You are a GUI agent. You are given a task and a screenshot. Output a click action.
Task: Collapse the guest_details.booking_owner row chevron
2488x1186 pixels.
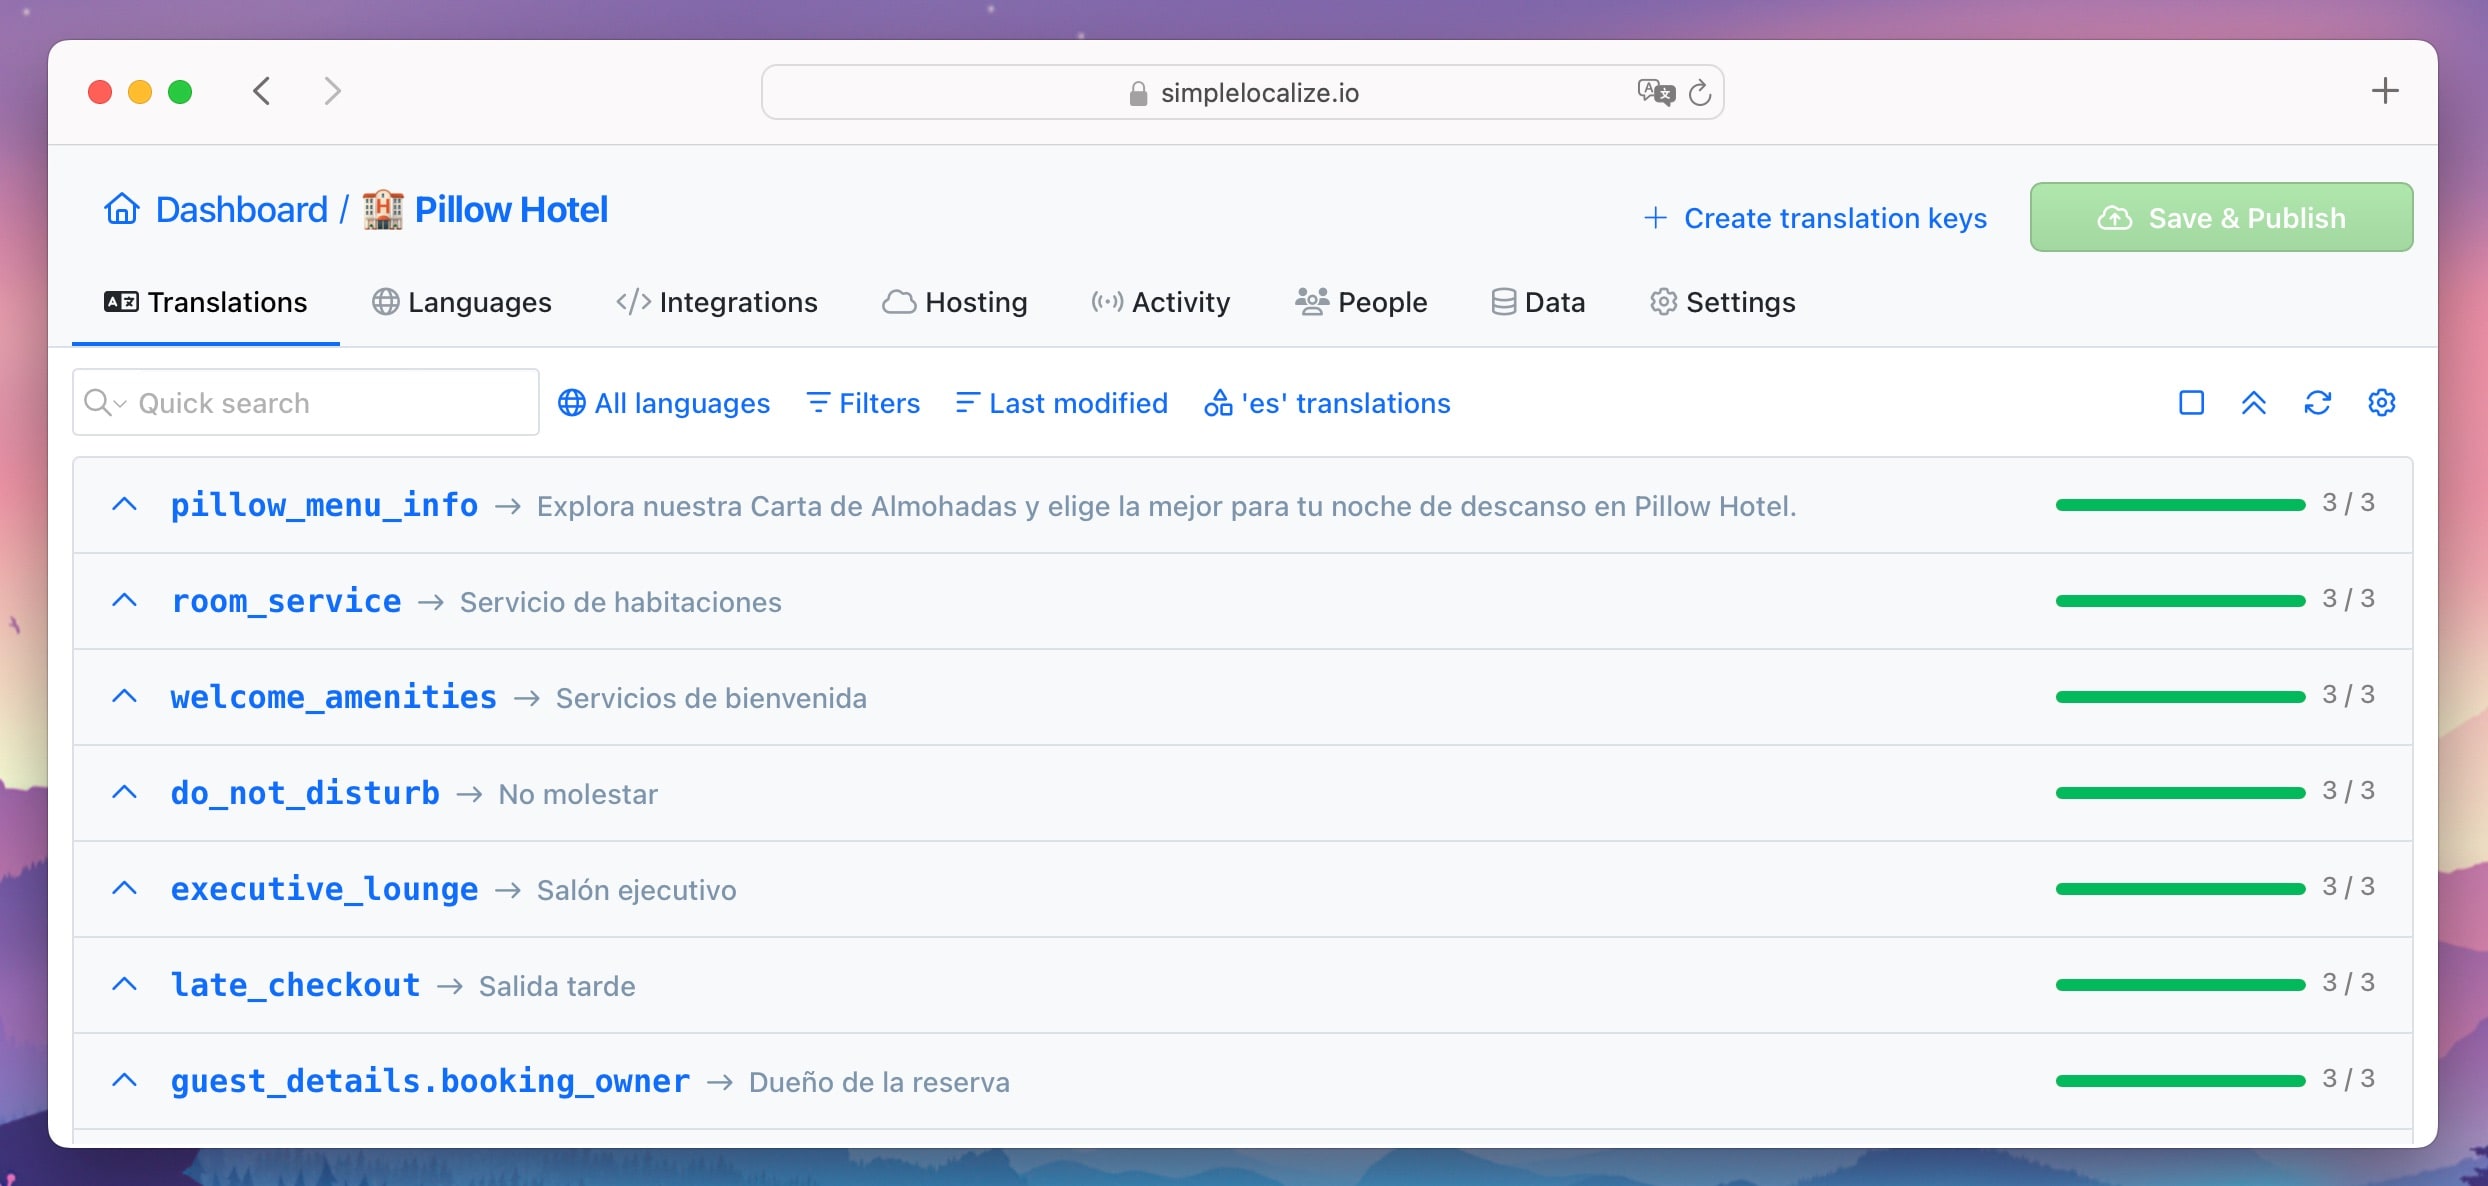[124, 1080]
